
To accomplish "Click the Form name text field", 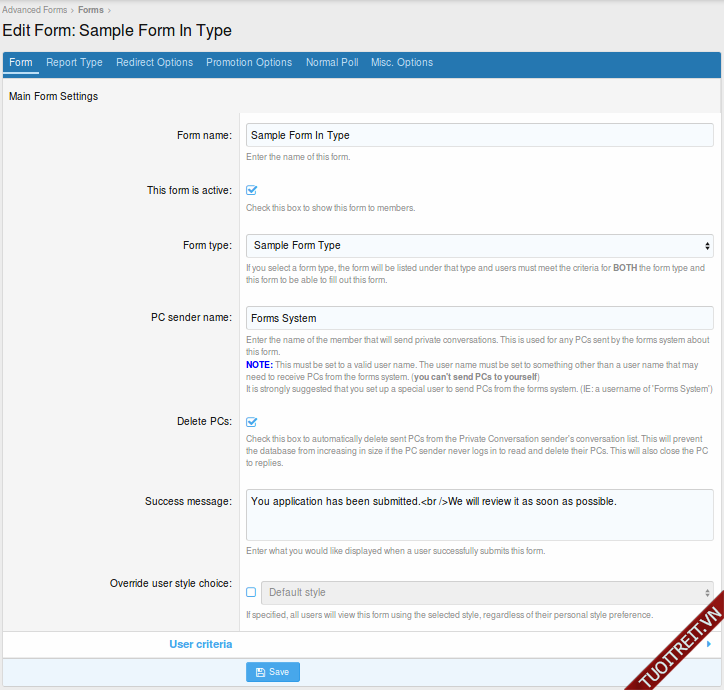I will click(x=479, y=135).
